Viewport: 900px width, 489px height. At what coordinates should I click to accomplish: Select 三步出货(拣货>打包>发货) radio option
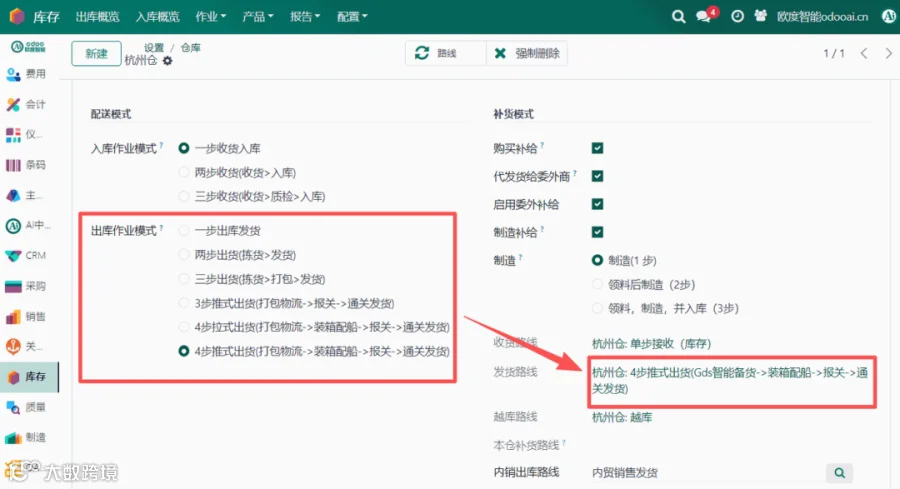[184, 279]
